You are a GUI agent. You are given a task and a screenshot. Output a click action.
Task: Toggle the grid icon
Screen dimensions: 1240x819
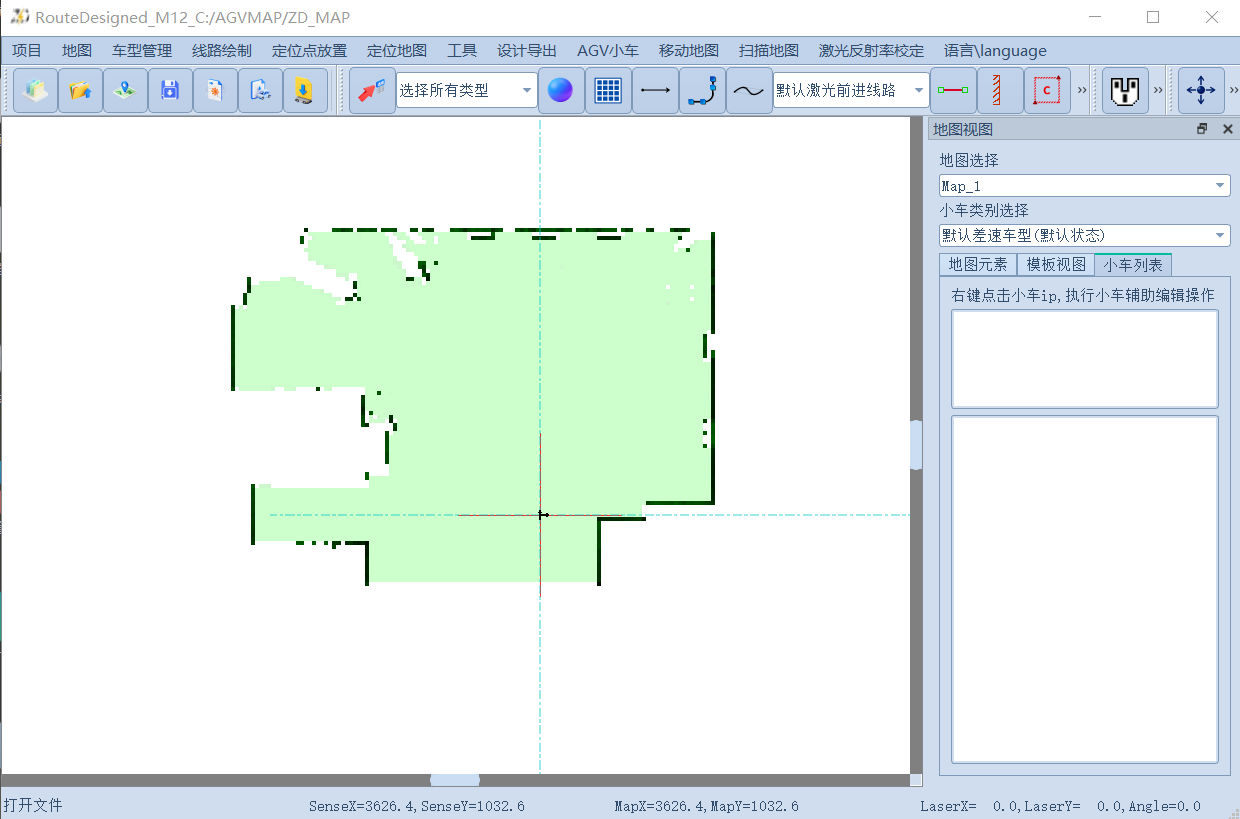click(x=608, y=91)
